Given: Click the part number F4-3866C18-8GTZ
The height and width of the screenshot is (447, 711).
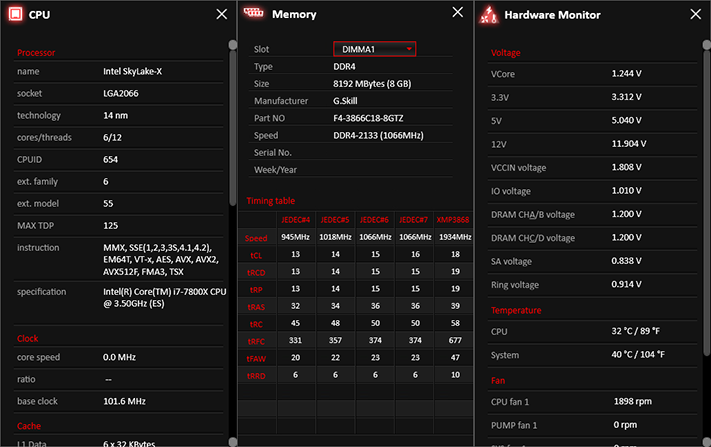Looking at the screenshot, I should [x=368, y=118].
